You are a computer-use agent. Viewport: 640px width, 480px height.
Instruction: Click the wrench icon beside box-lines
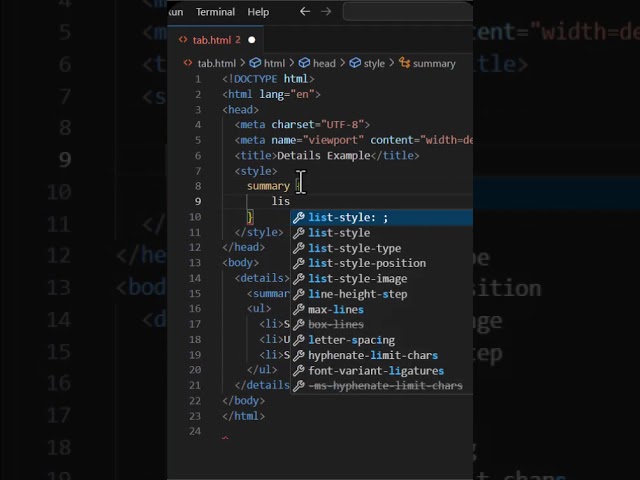(x=299, y=324)
